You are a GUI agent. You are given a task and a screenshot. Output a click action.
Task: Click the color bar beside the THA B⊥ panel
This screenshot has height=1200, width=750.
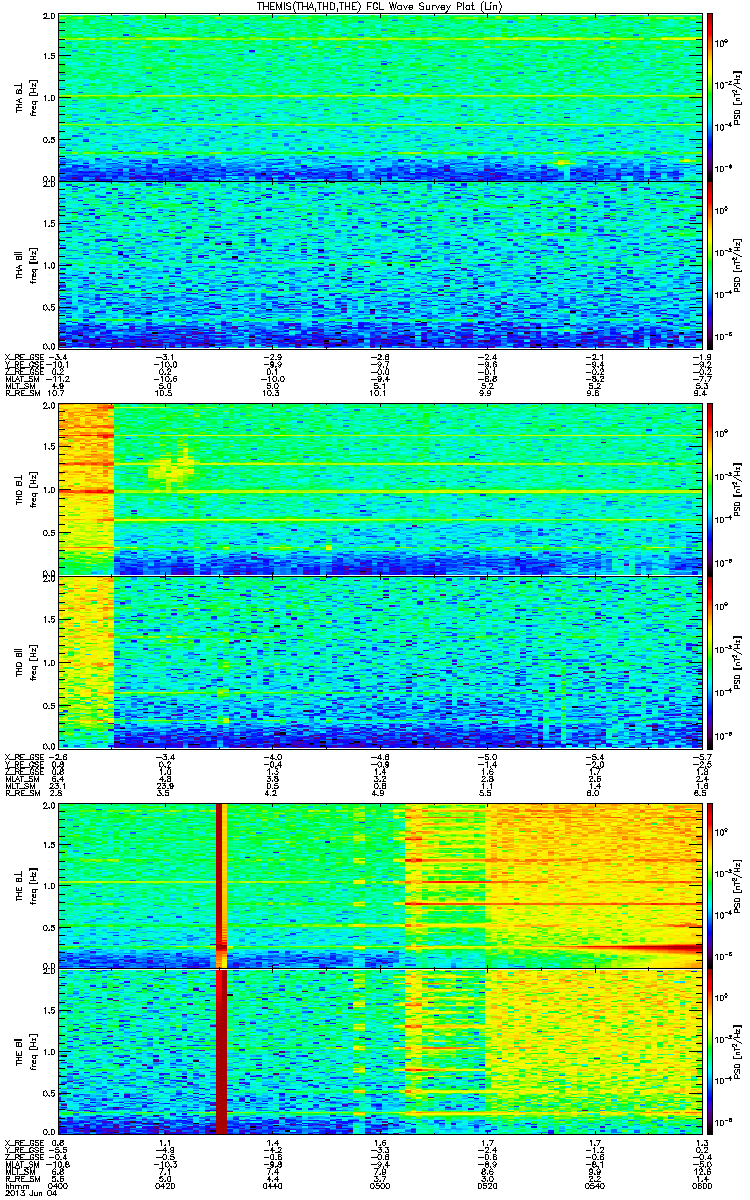(x=710, y=97)
